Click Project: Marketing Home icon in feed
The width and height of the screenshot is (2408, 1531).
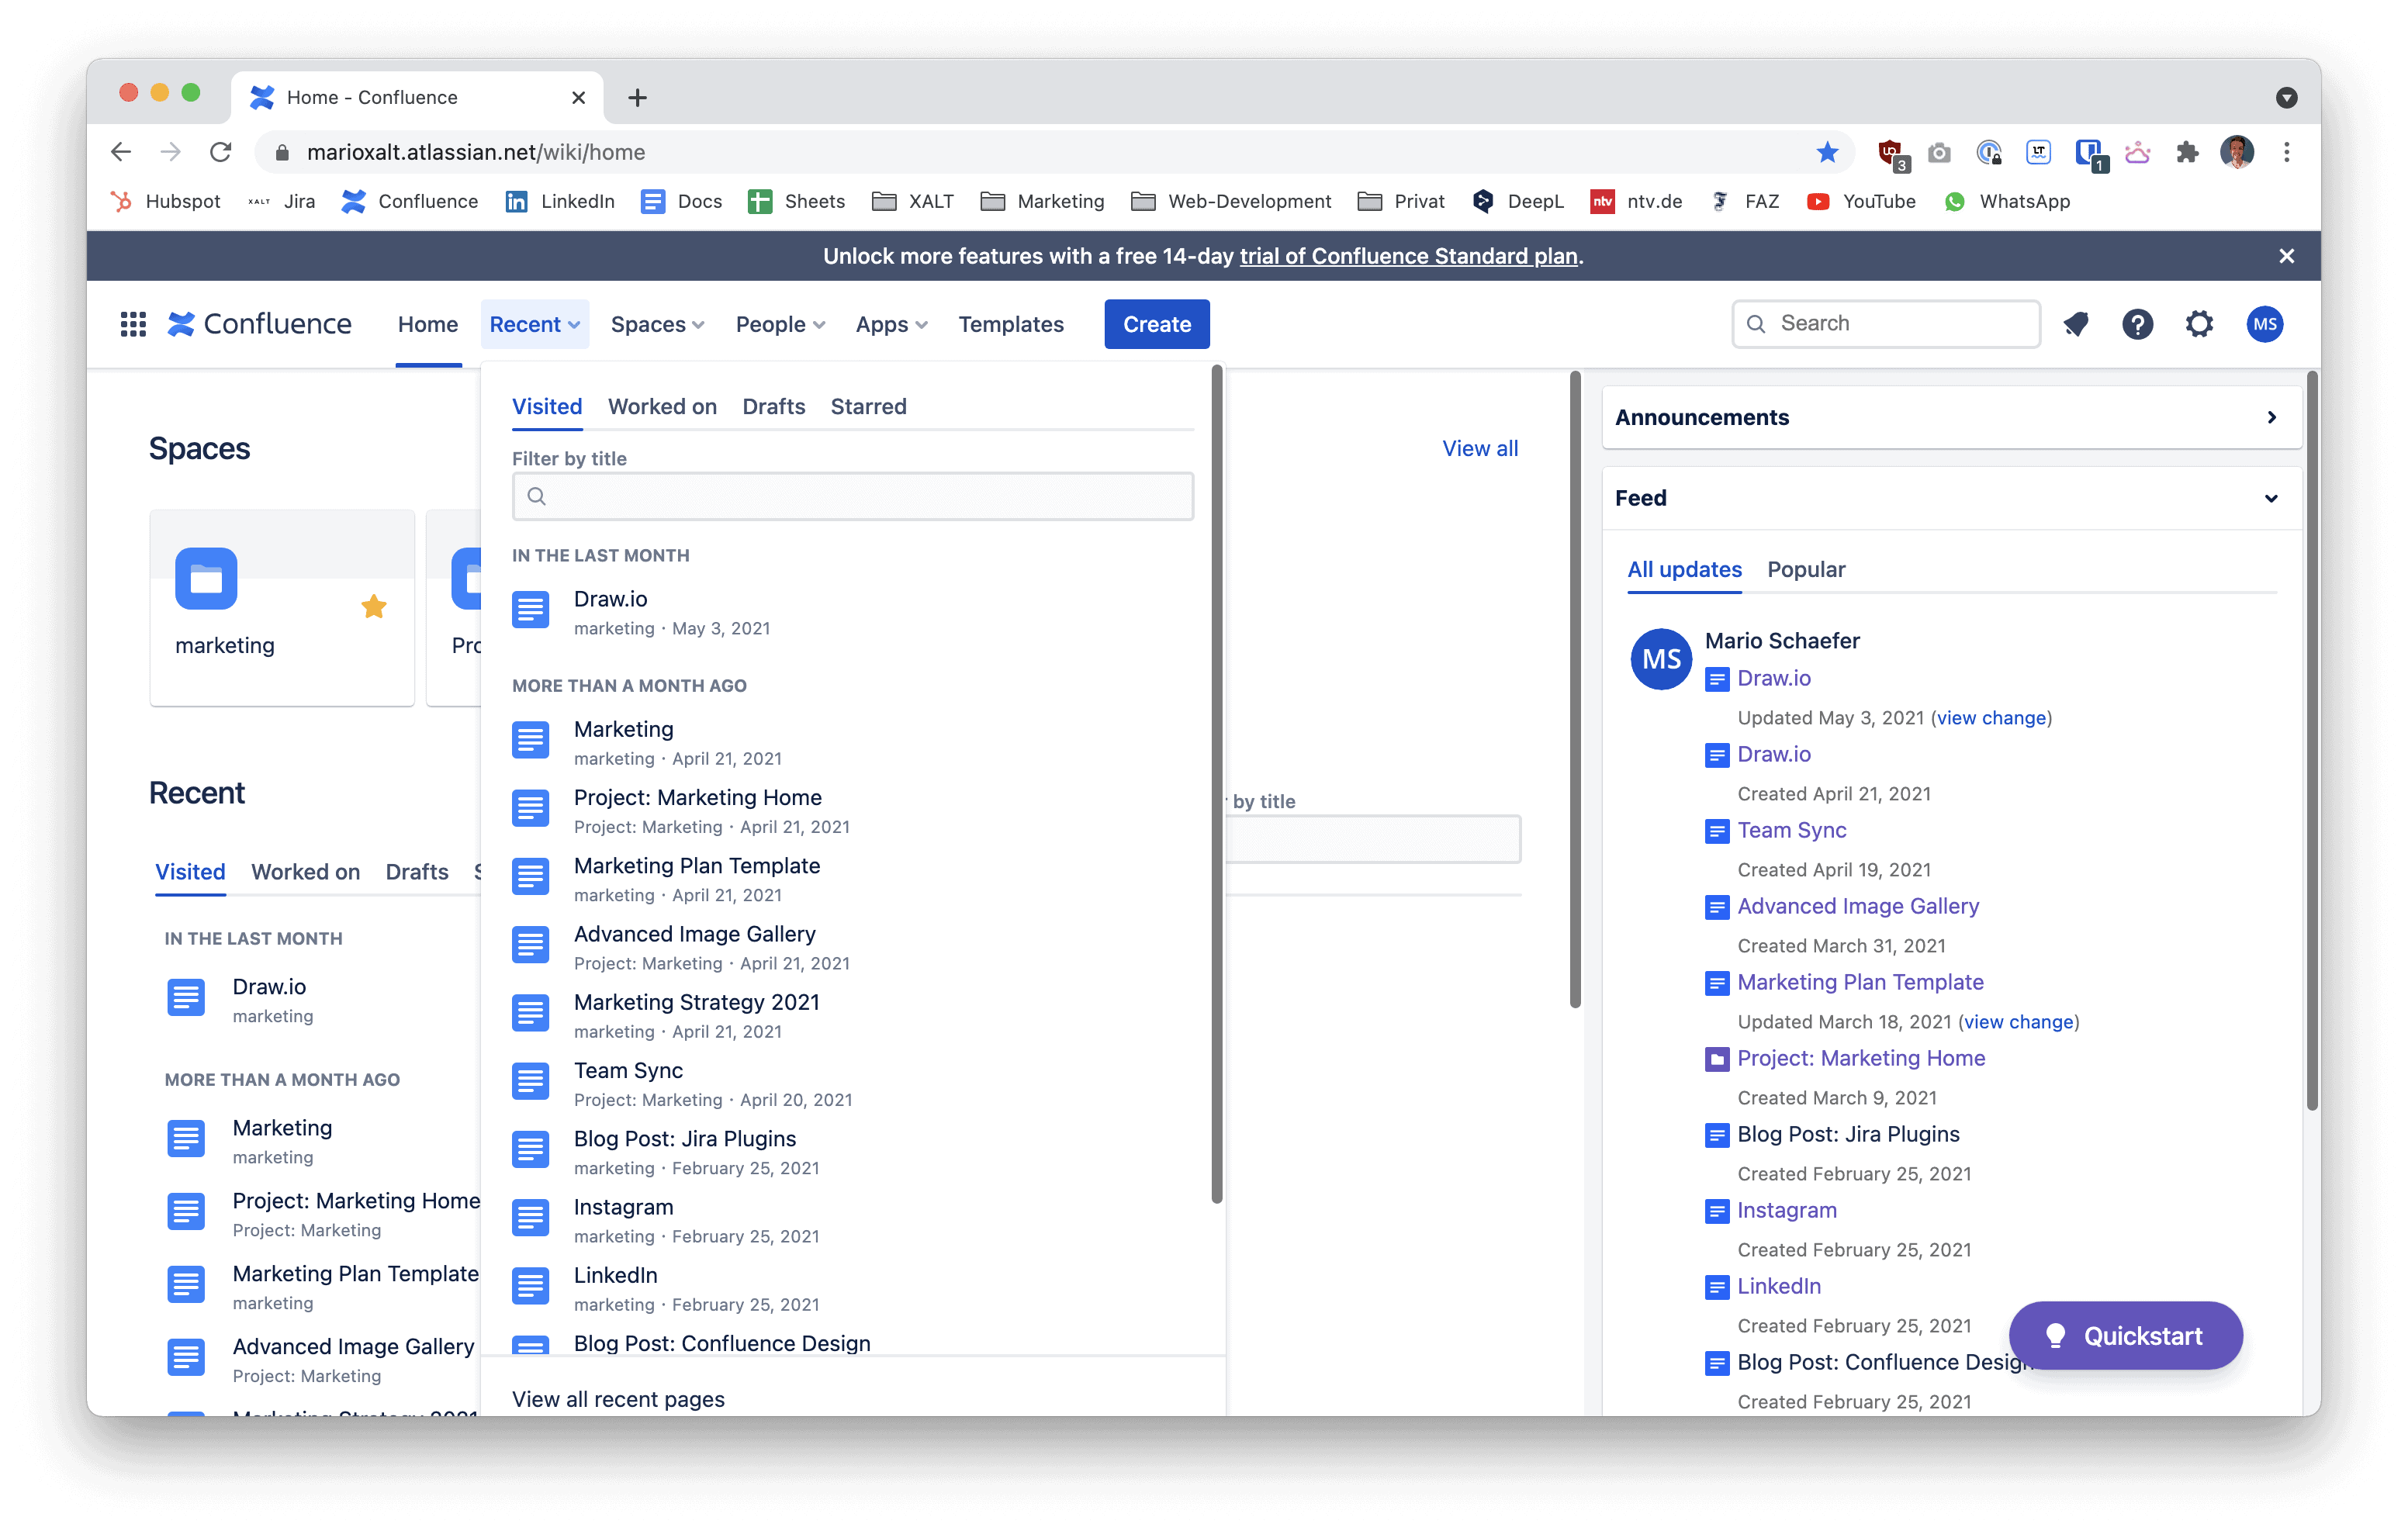tap(1717, 1058)
